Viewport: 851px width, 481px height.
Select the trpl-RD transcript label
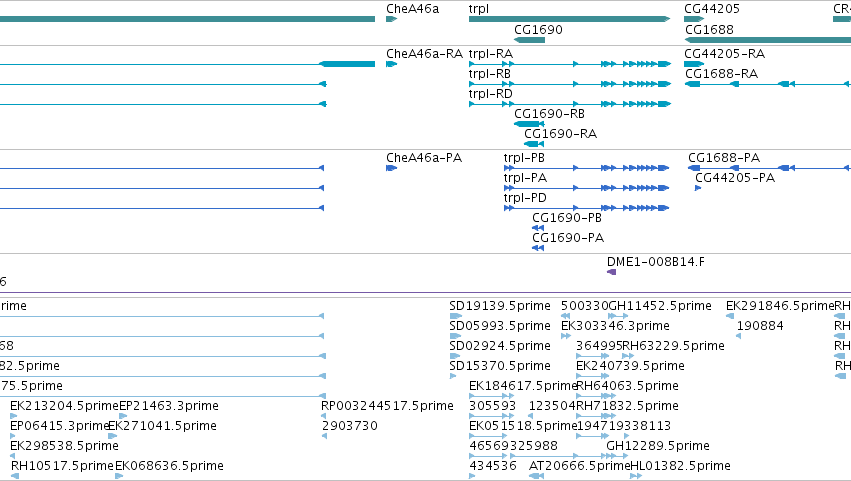pos(491,94)
